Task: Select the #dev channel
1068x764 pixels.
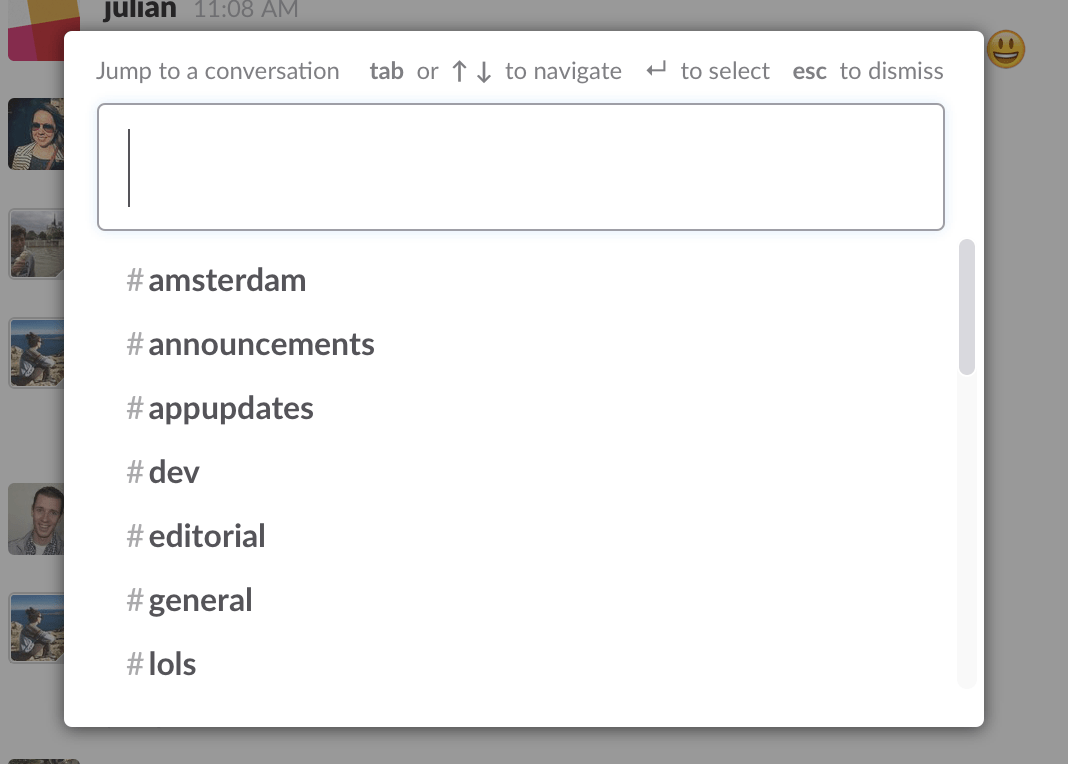Action: [175, 472]
